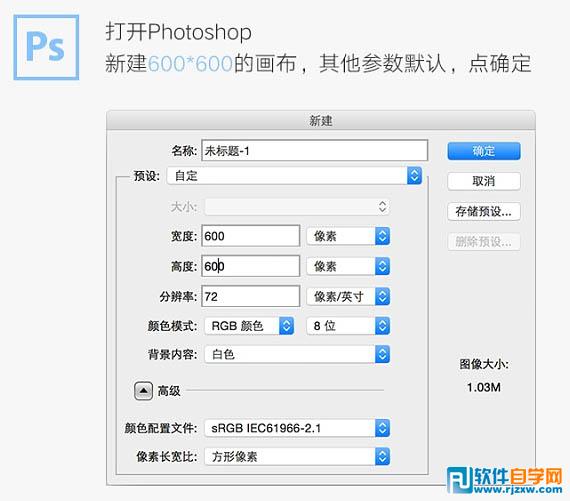The height and width of the screenshot is (501, 570).
Task: Click the Photoshop Ps logo icon
Action: coord(46,47)
